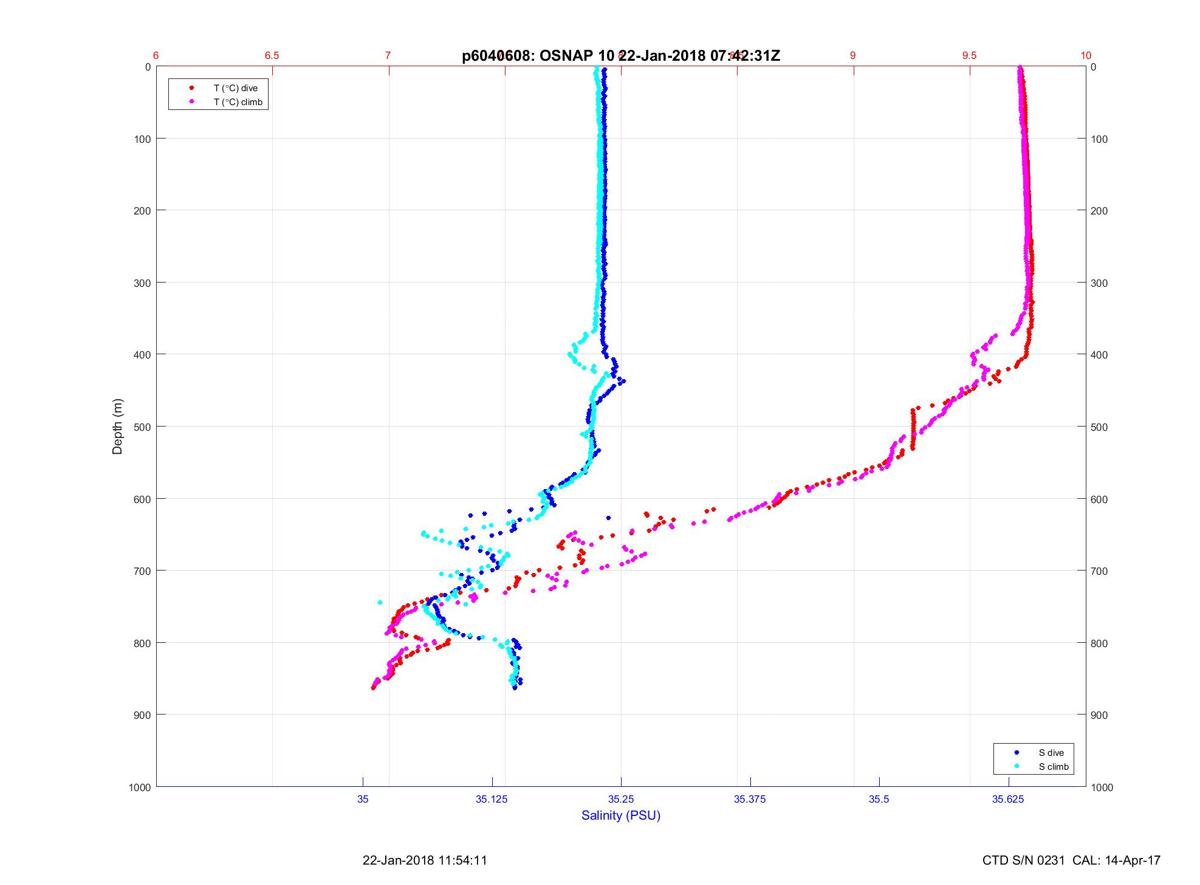Click the red '9.5' temperature tick label

[x=969, y=56]
